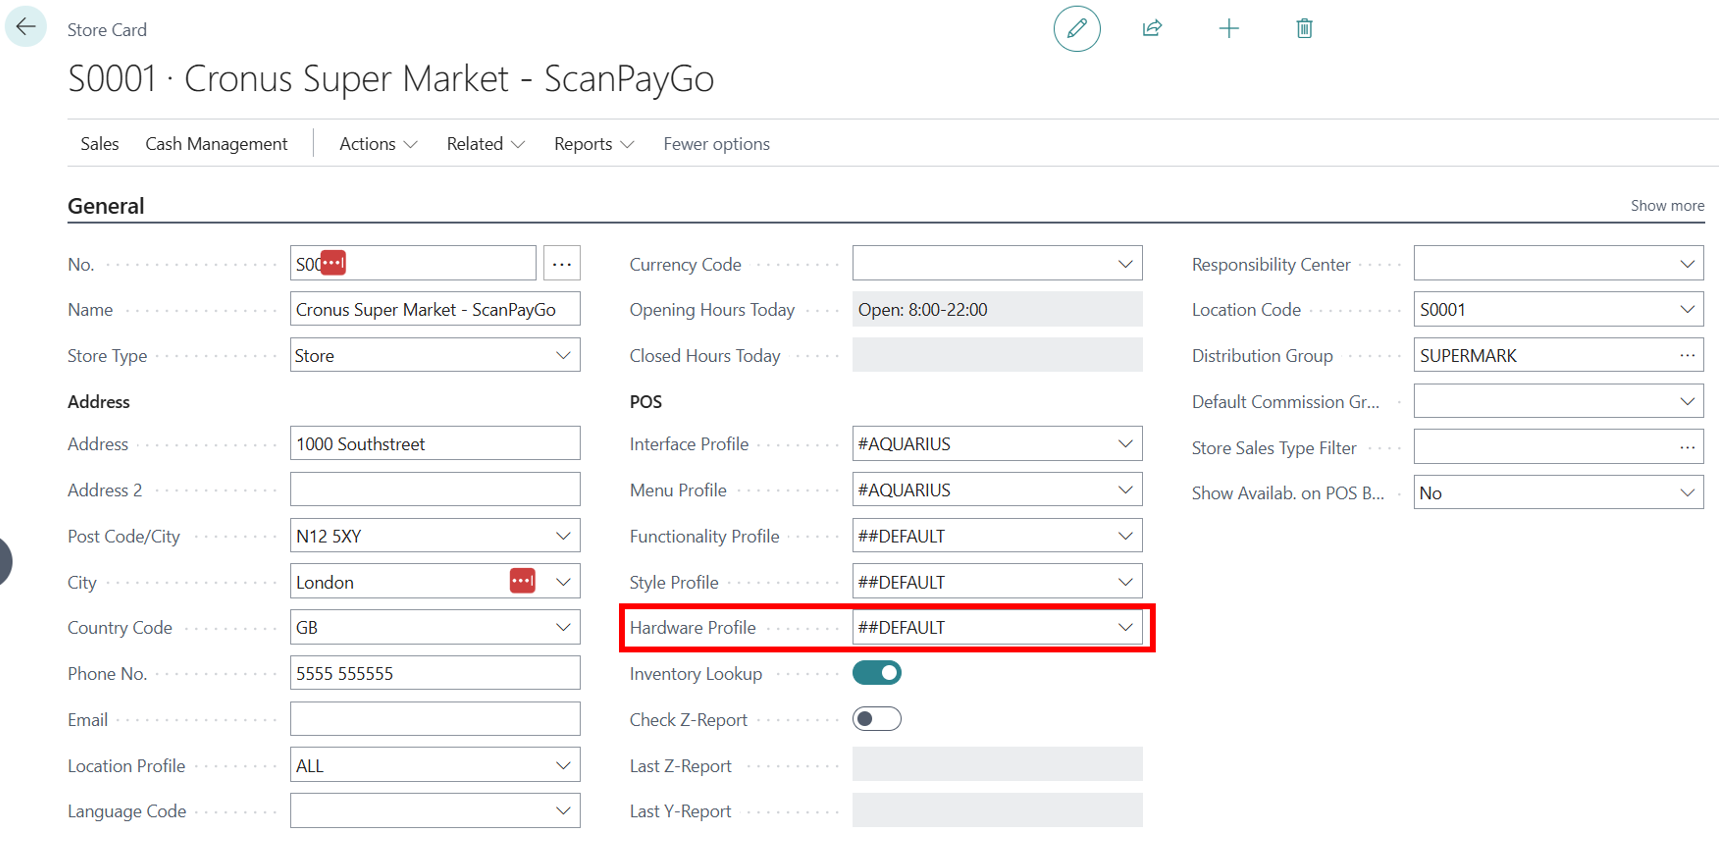Disable the Inventory Lookup toggle
1726x841 pixels.
877,673
